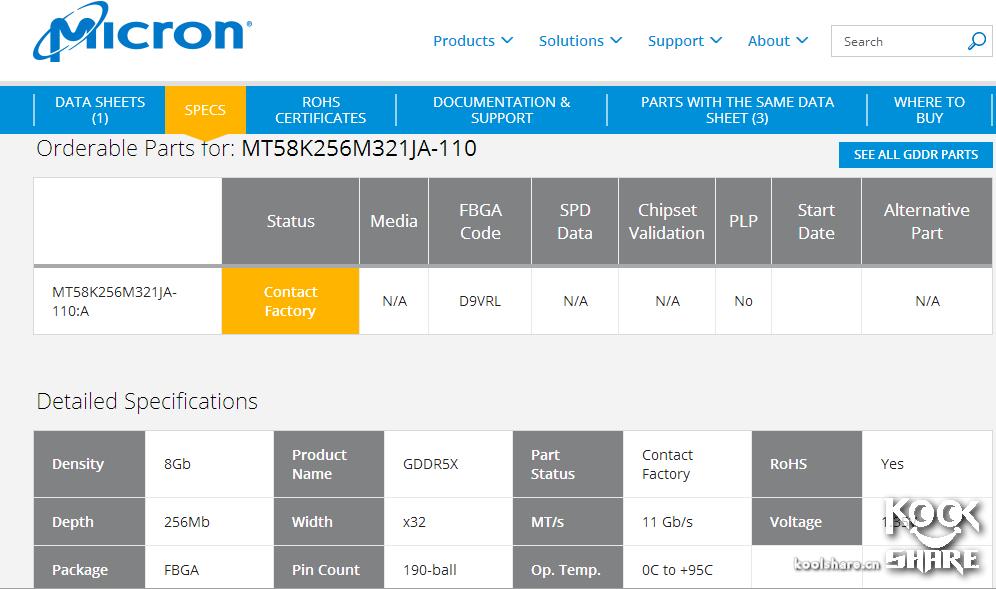Viewport: 996px width, 589px height.
Task: Click the Status column header
Action: coord(290,221)
